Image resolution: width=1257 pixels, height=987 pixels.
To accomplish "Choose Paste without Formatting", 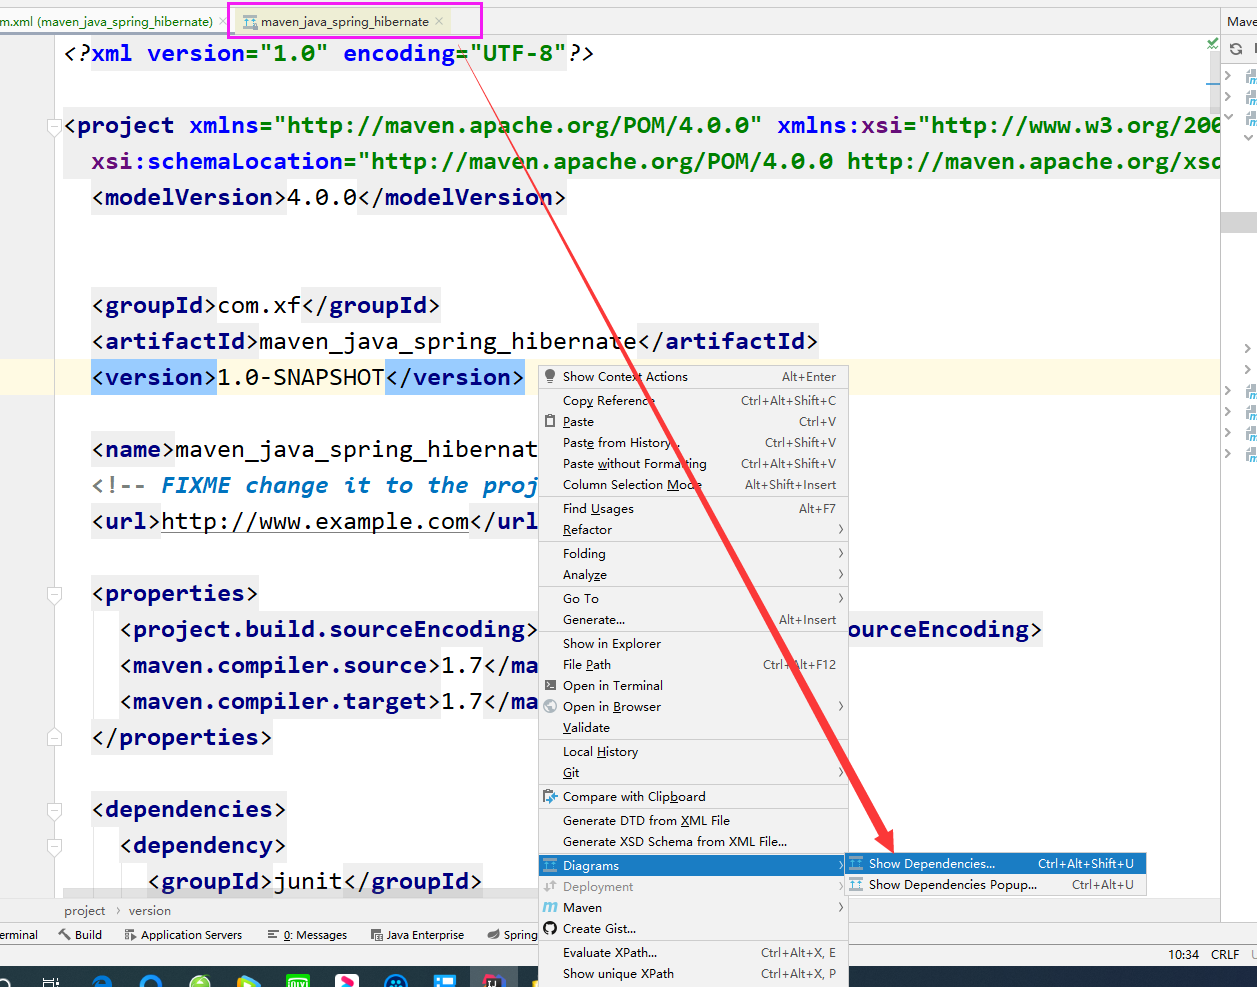I will (692, 464).
